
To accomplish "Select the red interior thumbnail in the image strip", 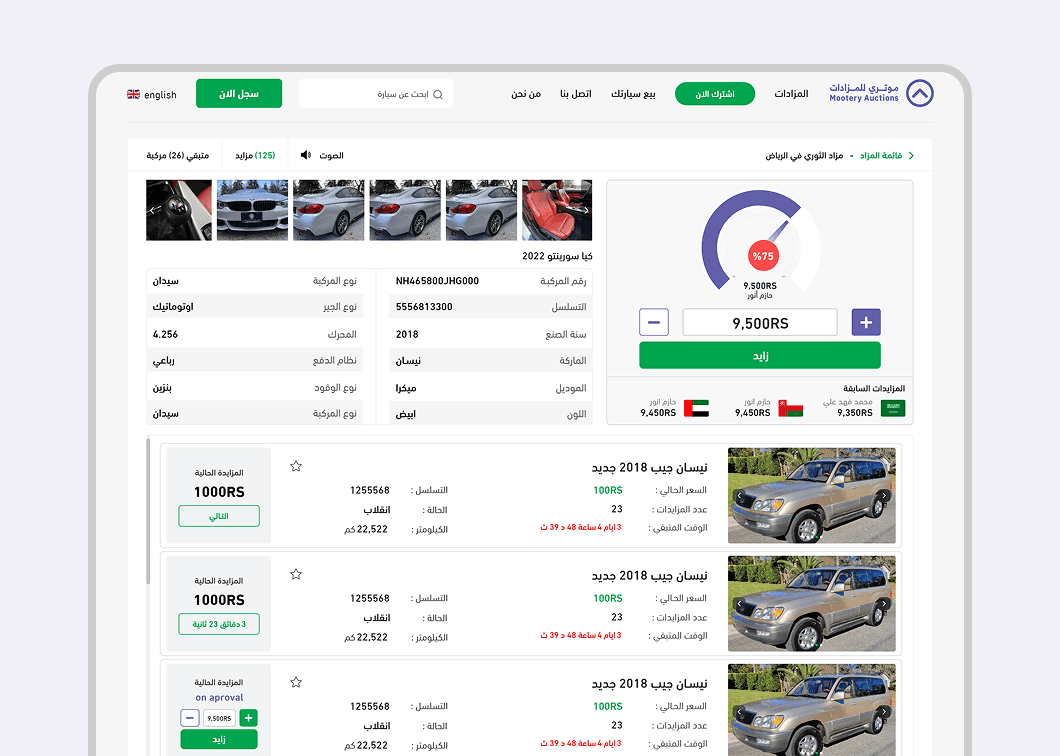I will coord(557,210).
